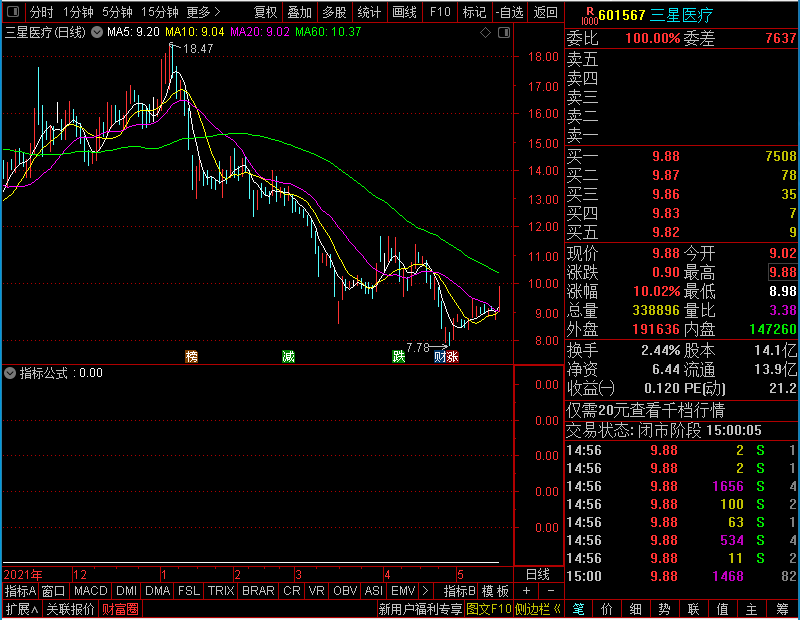Screen dimensions: 800x620
Task: Click 仅需20元查看千档行情 promo link
Action: [645, 410]
